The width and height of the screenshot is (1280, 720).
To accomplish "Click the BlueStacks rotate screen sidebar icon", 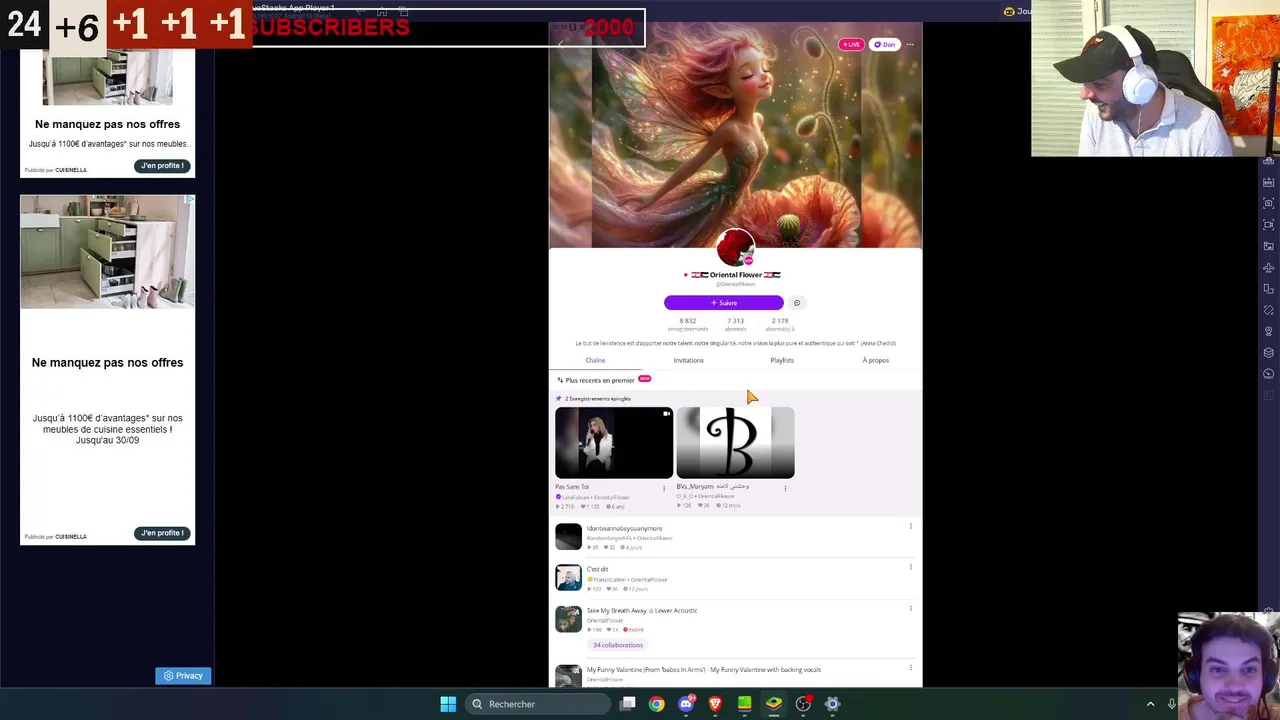I will click(x=1269, y=289).
